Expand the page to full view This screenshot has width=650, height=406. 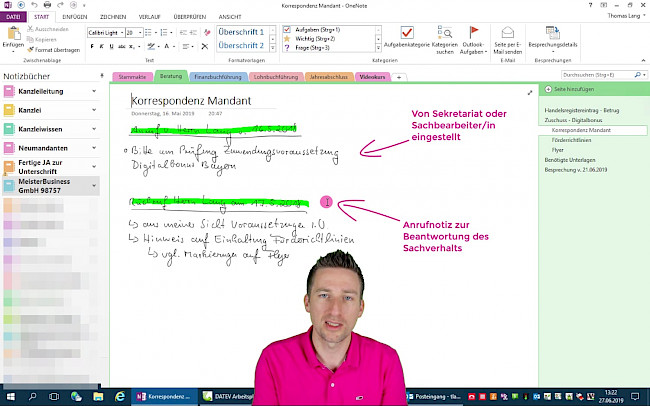[x=529, y=93]
